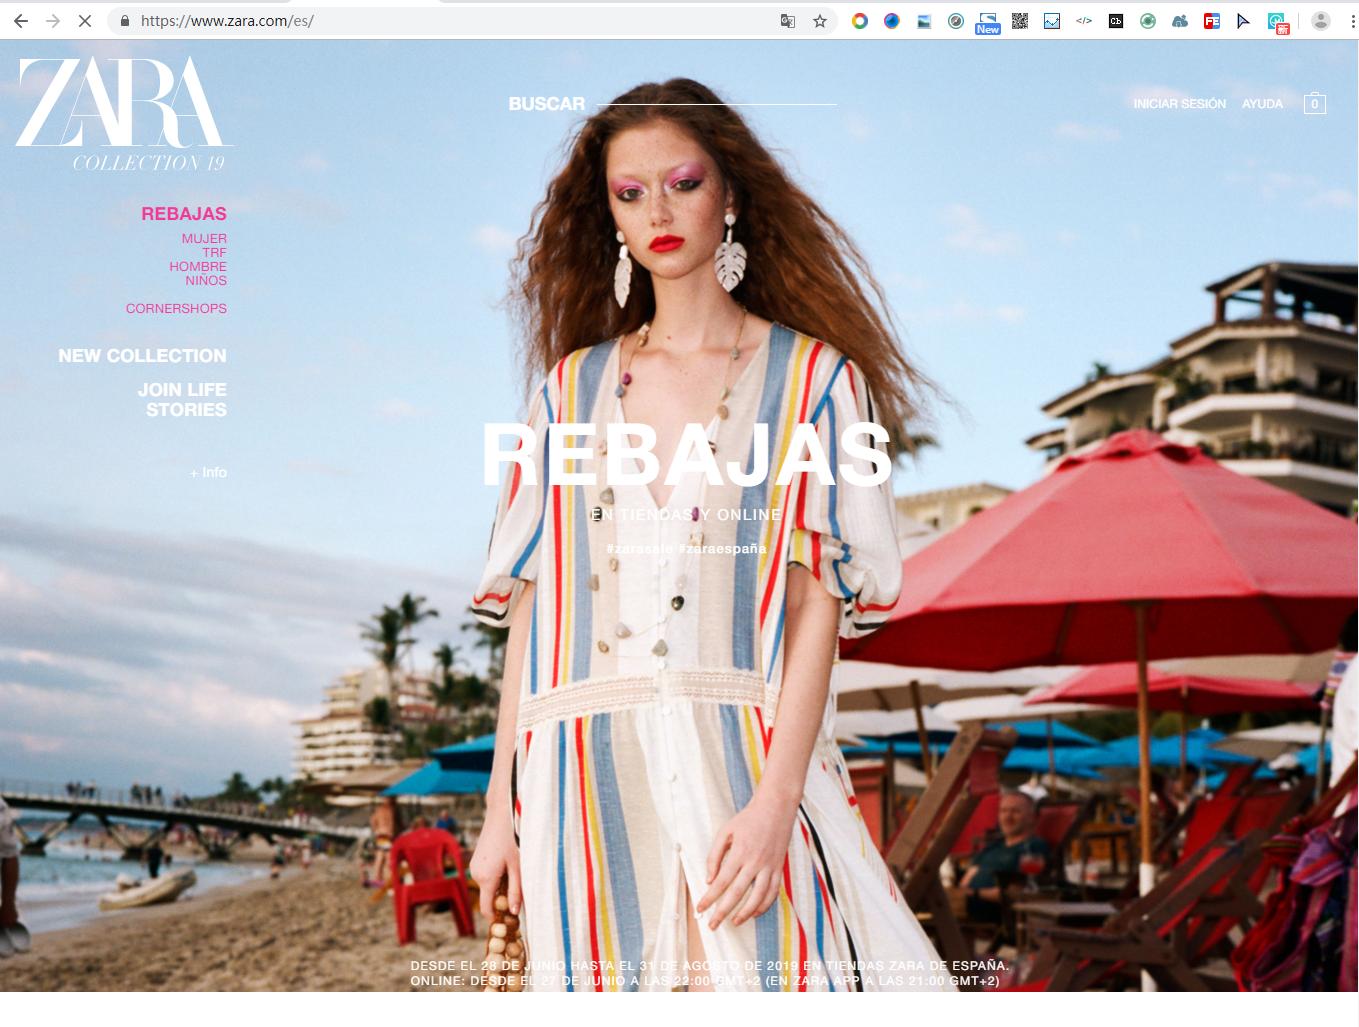
Task: Click the Zara Collection 19 logo
Action: pos(124,113)
